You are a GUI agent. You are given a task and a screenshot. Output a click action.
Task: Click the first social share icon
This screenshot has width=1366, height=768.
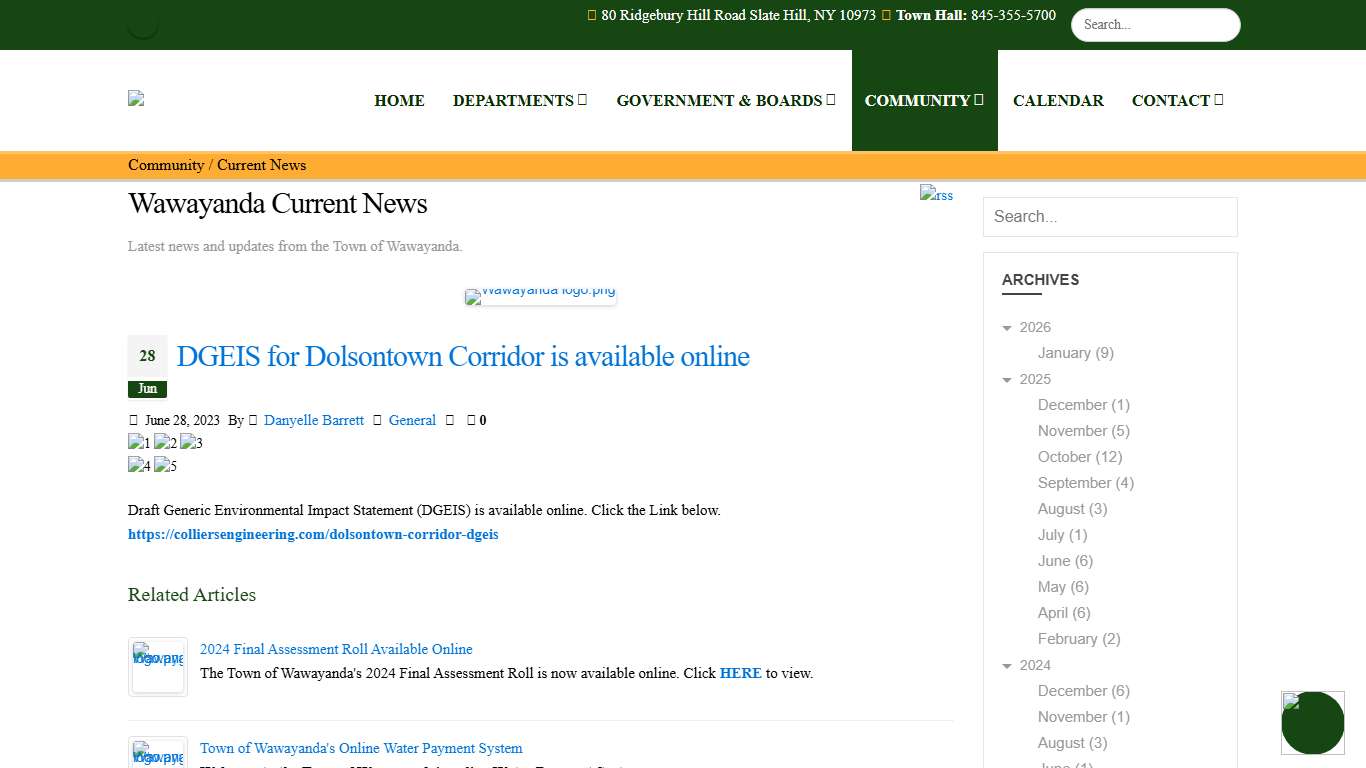[x=138, y=442]
